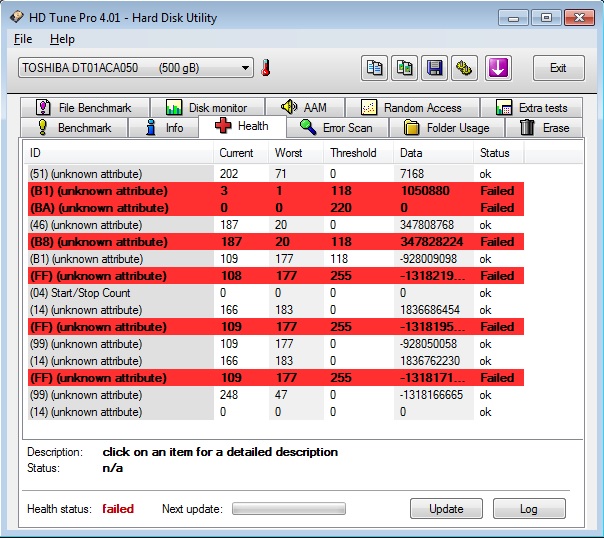
Task: Open the TOSHIBA DT01ACA050 drive dropdown
Action: [x=136, y=68]
